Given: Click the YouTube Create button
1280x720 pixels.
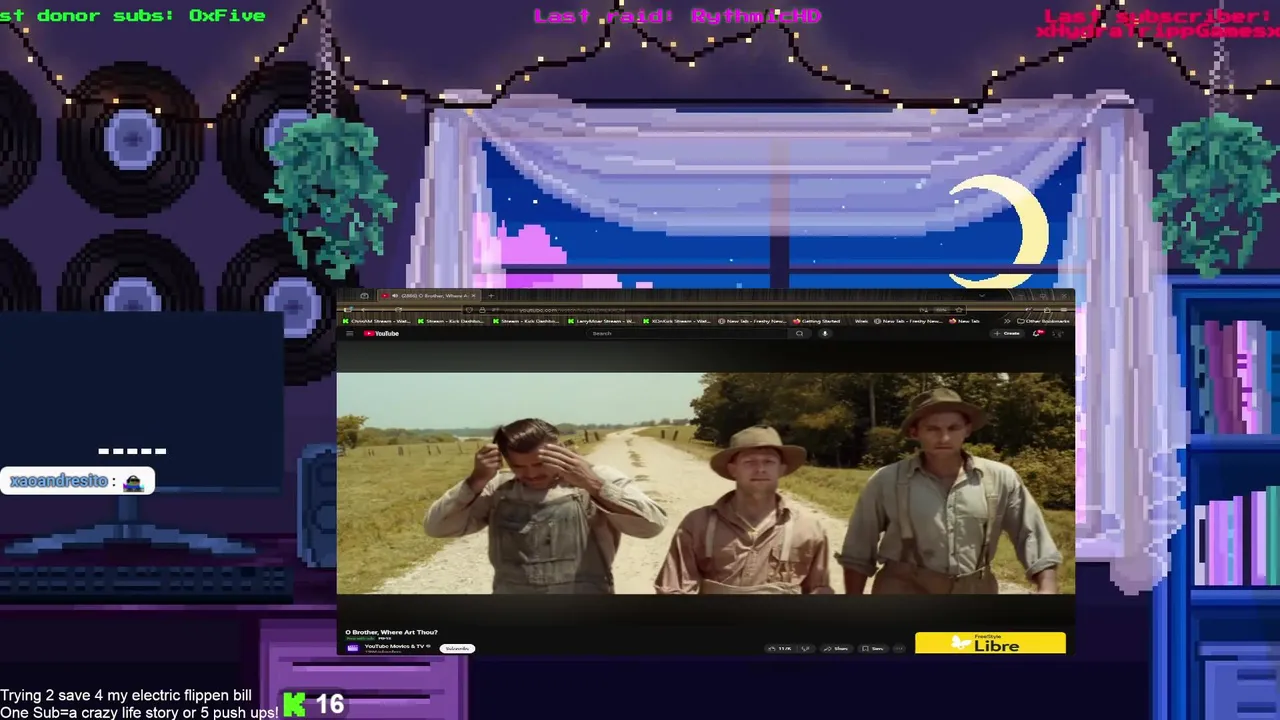Looking at the screenshot, I should (x=1007, y=333).
